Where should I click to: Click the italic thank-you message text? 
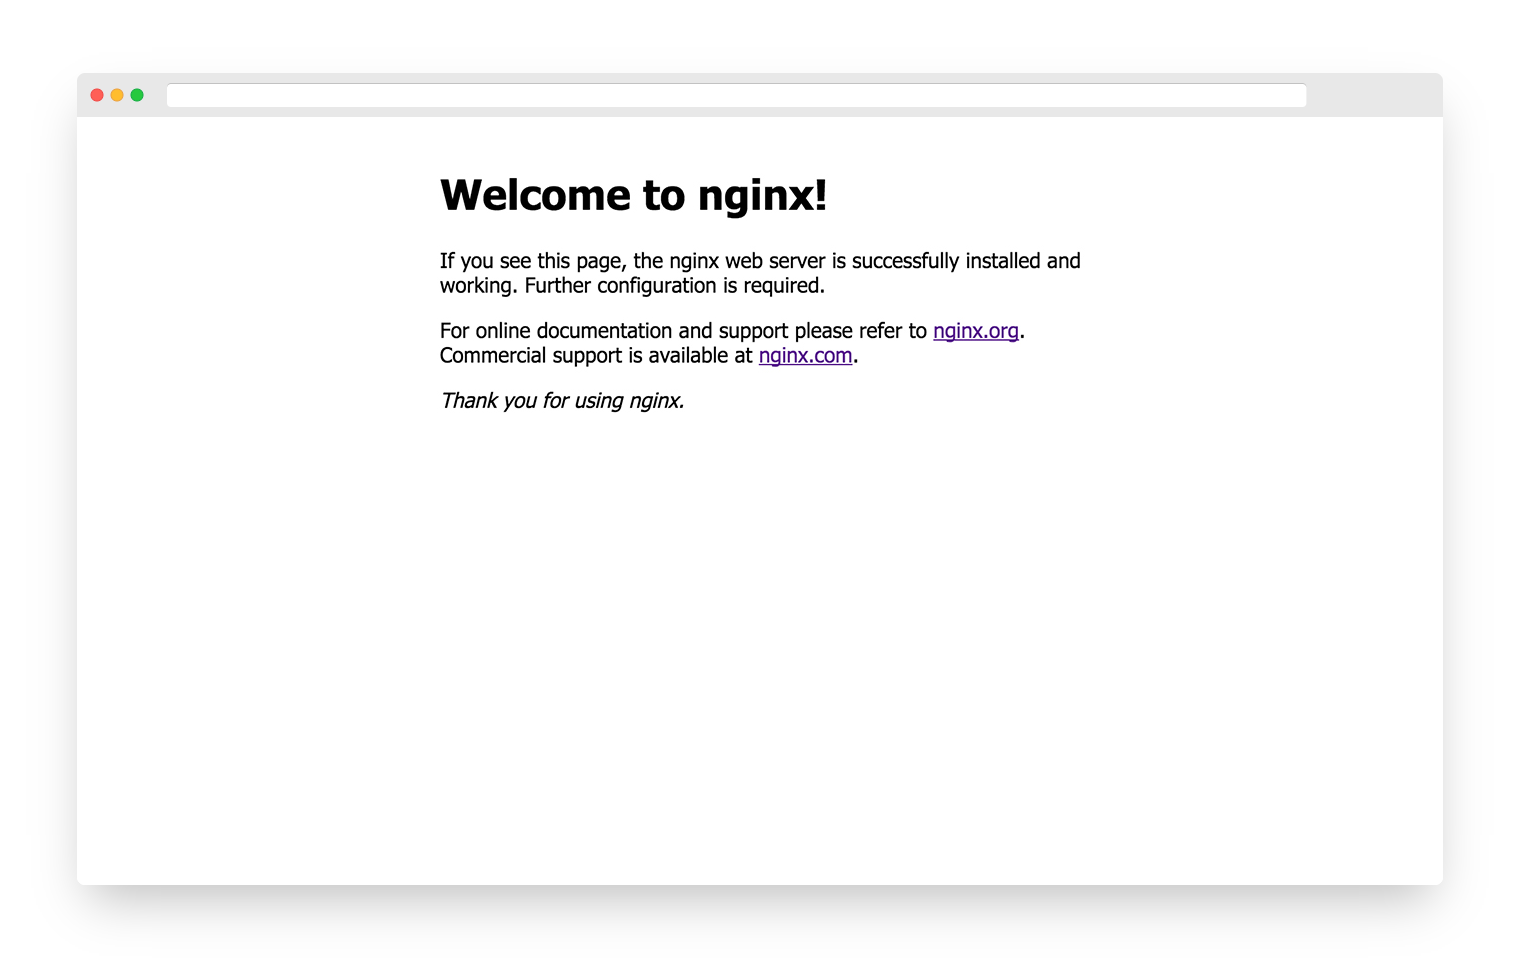tap(561, 400)
